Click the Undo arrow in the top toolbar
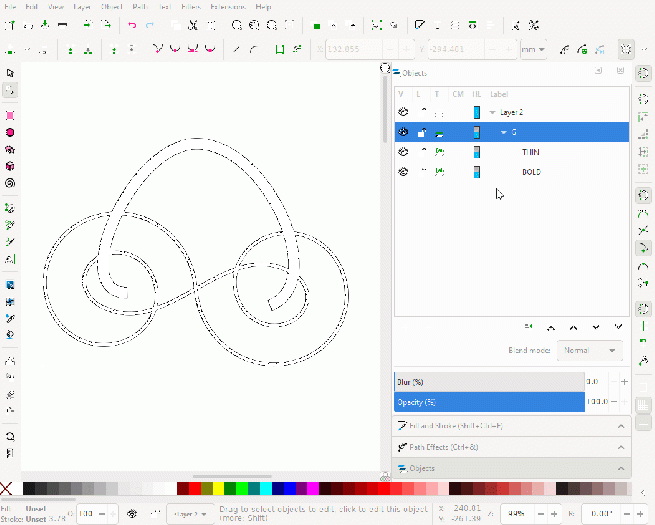 click(132, 25)
